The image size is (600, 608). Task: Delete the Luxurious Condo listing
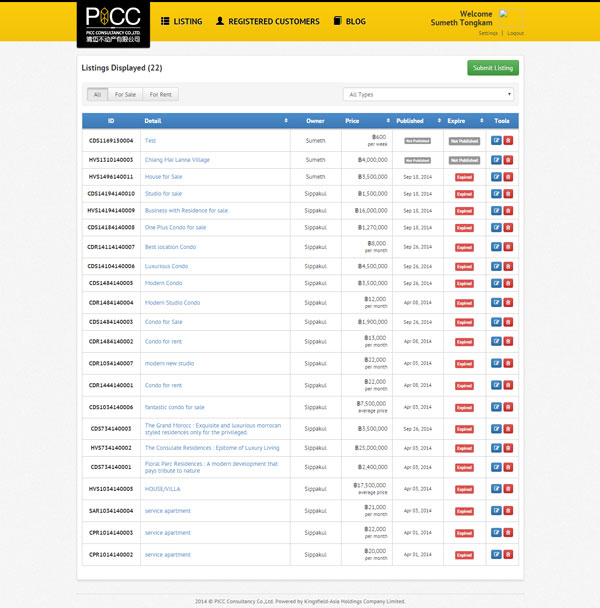point(508,266)
